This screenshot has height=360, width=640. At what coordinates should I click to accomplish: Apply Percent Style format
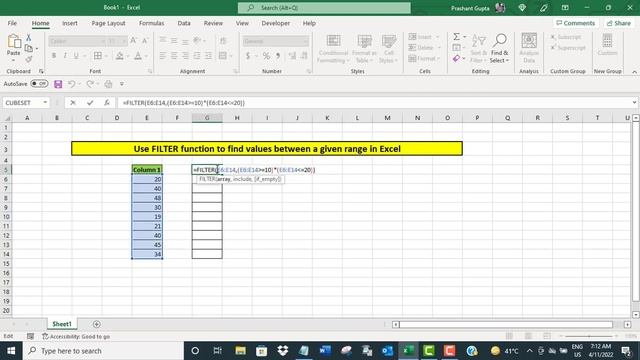click(266, 56)
